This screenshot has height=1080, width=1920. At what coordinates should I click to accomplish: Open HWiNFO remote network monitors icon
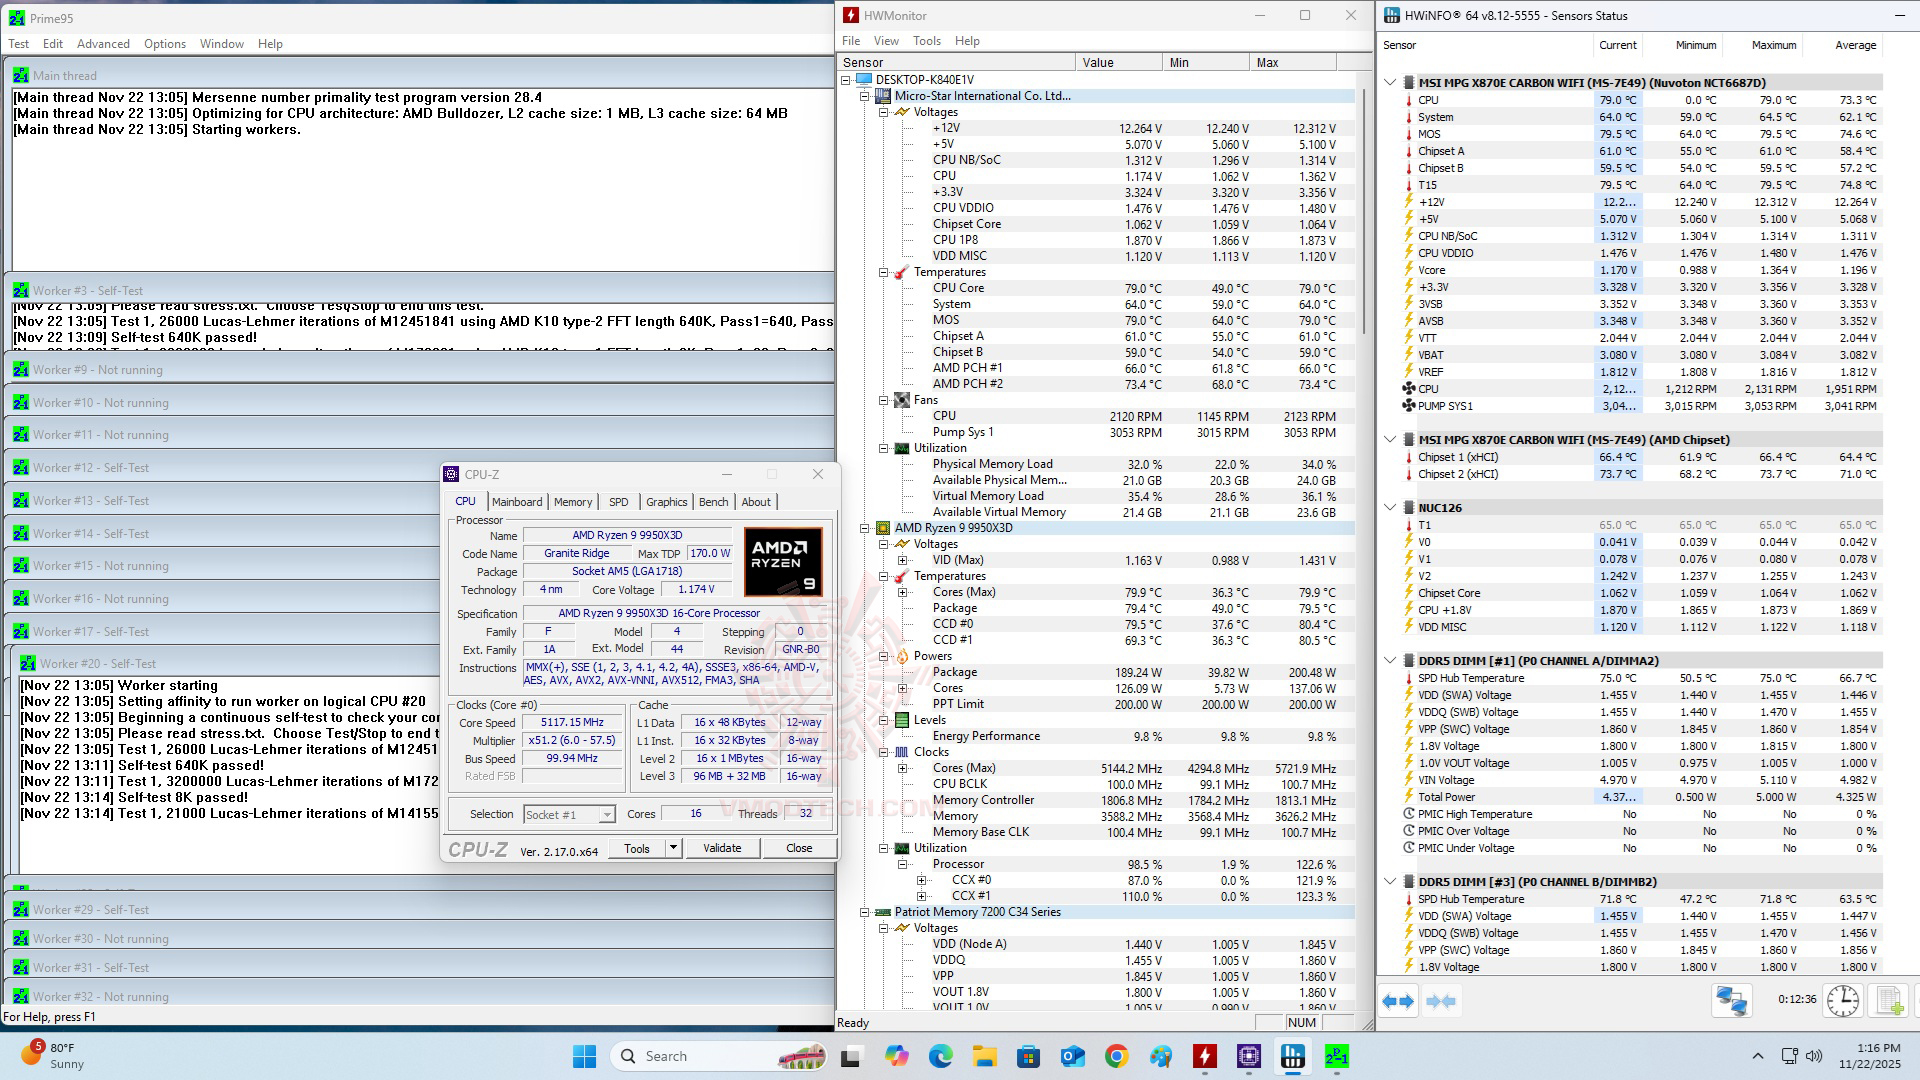point(1731,1001)
